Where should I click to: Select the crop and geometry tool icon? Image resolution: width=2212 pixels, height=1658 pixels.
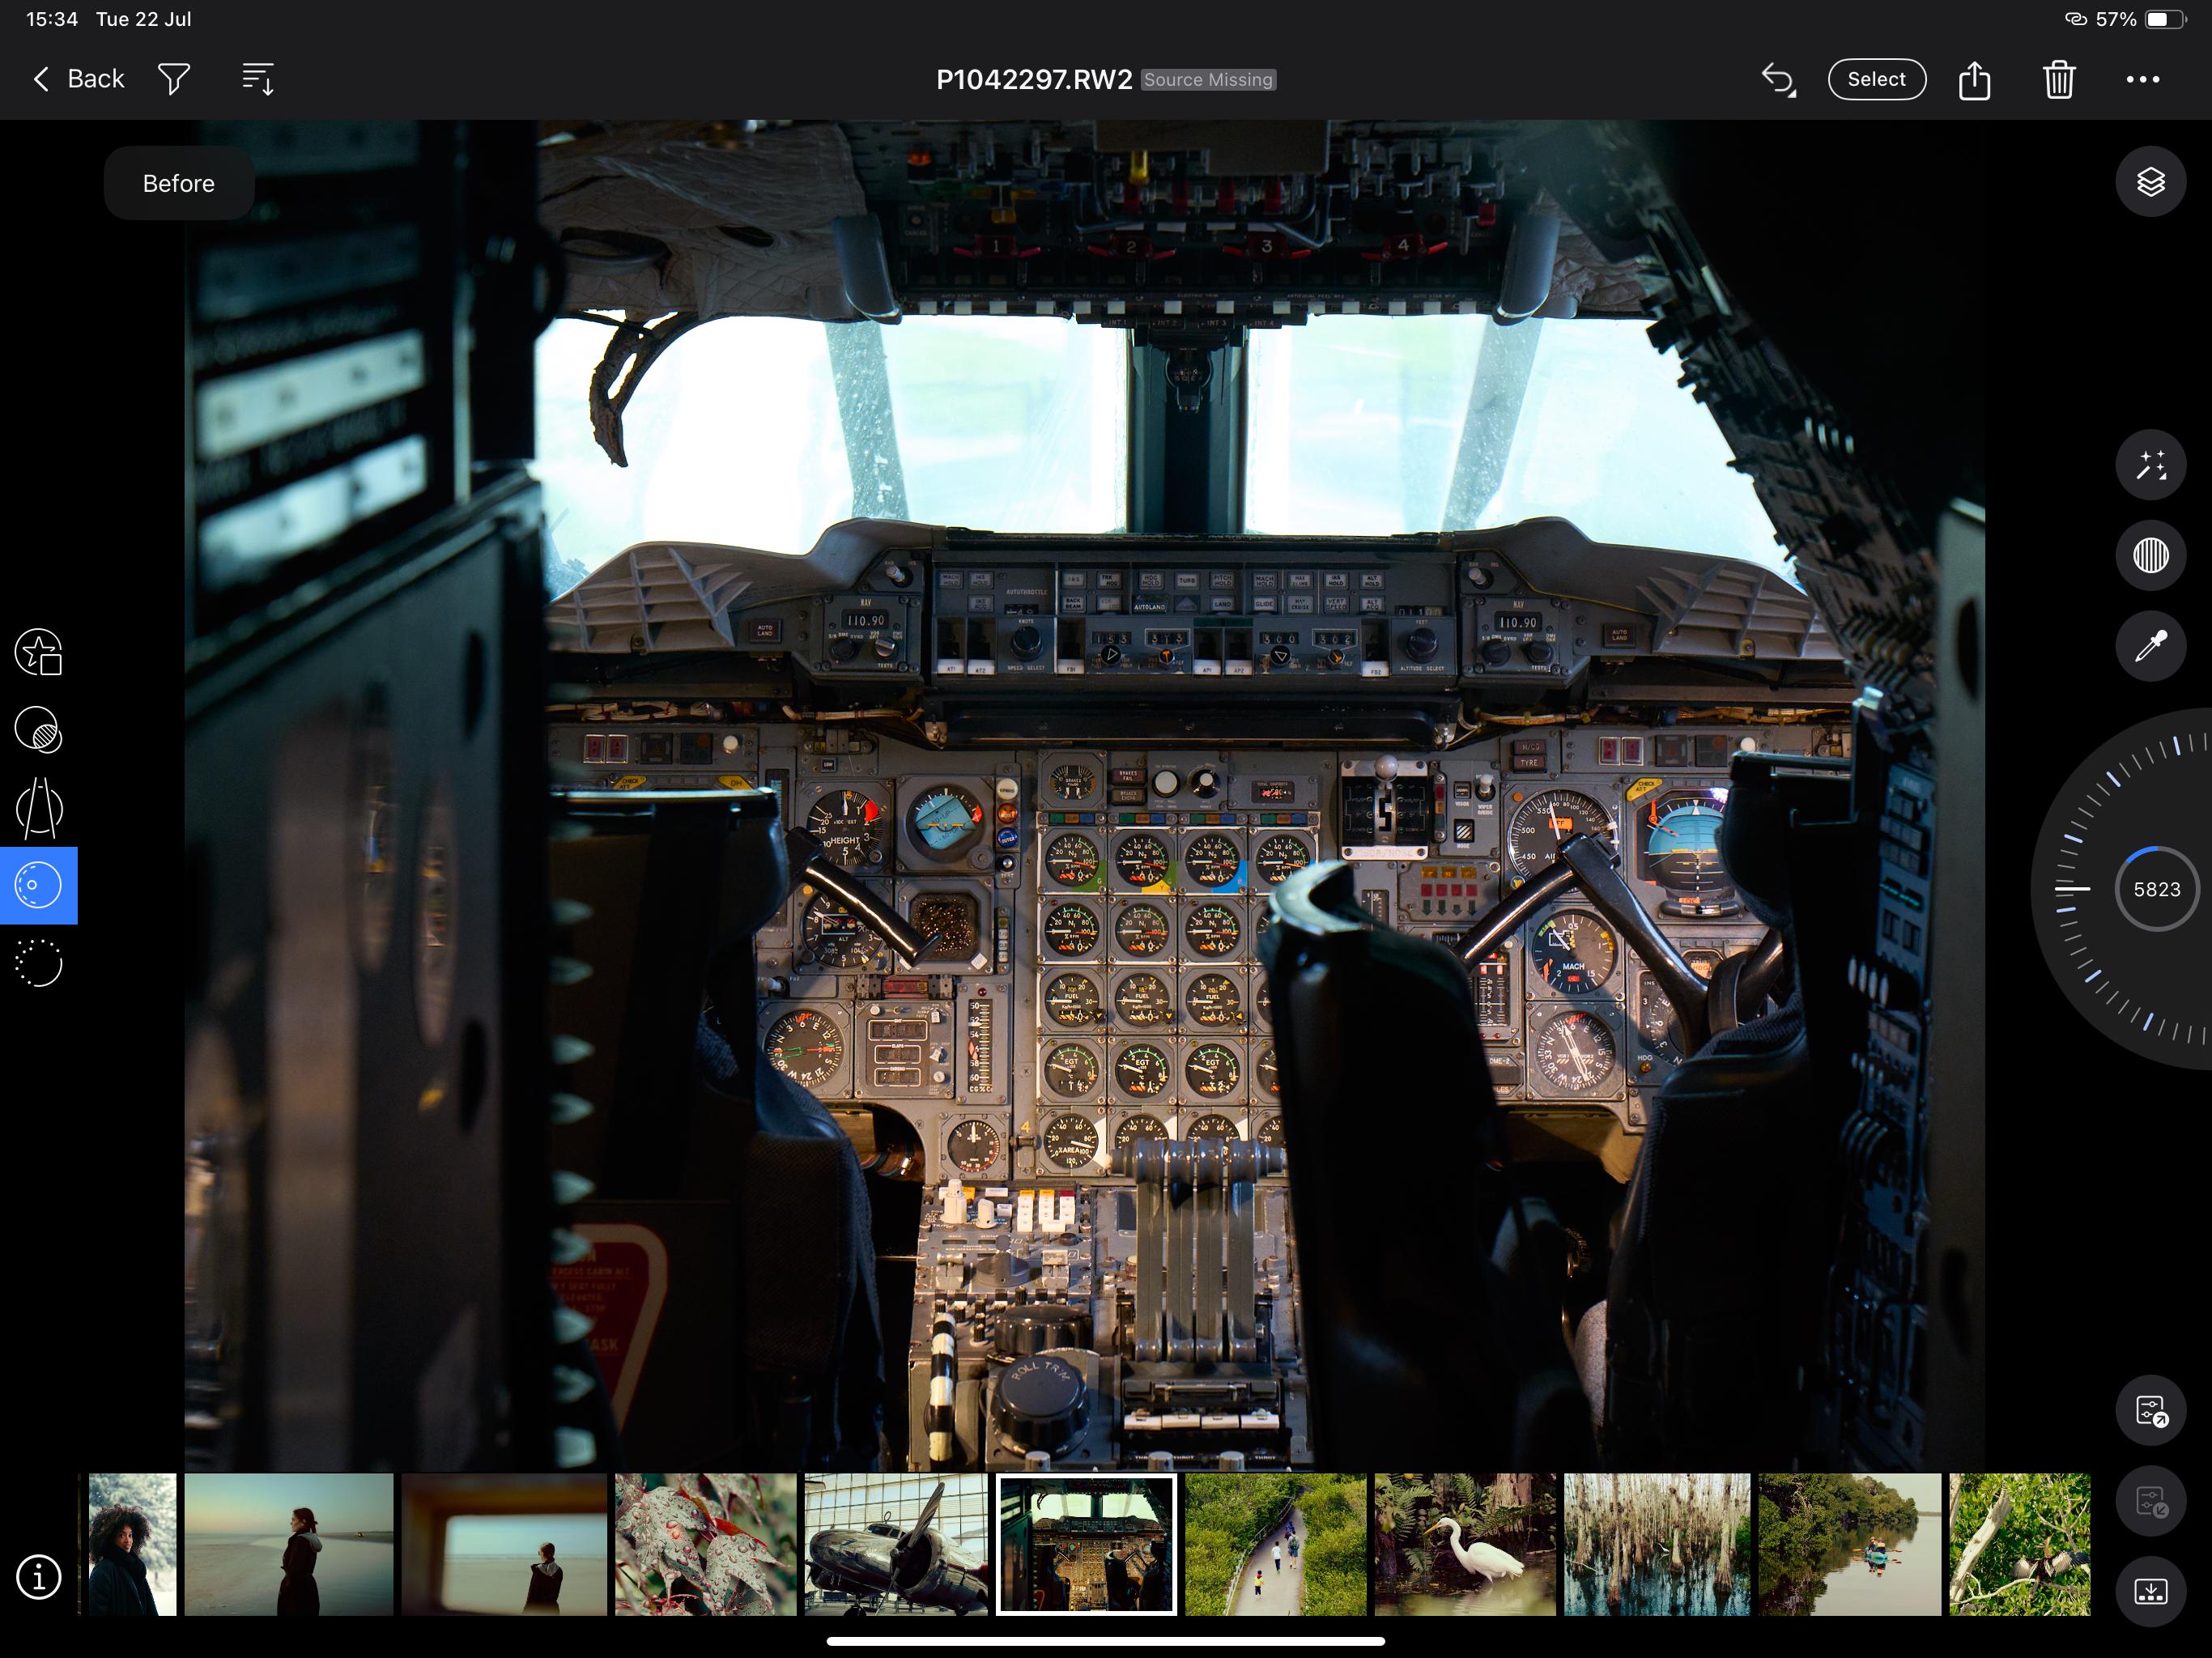tap(38, 808)
